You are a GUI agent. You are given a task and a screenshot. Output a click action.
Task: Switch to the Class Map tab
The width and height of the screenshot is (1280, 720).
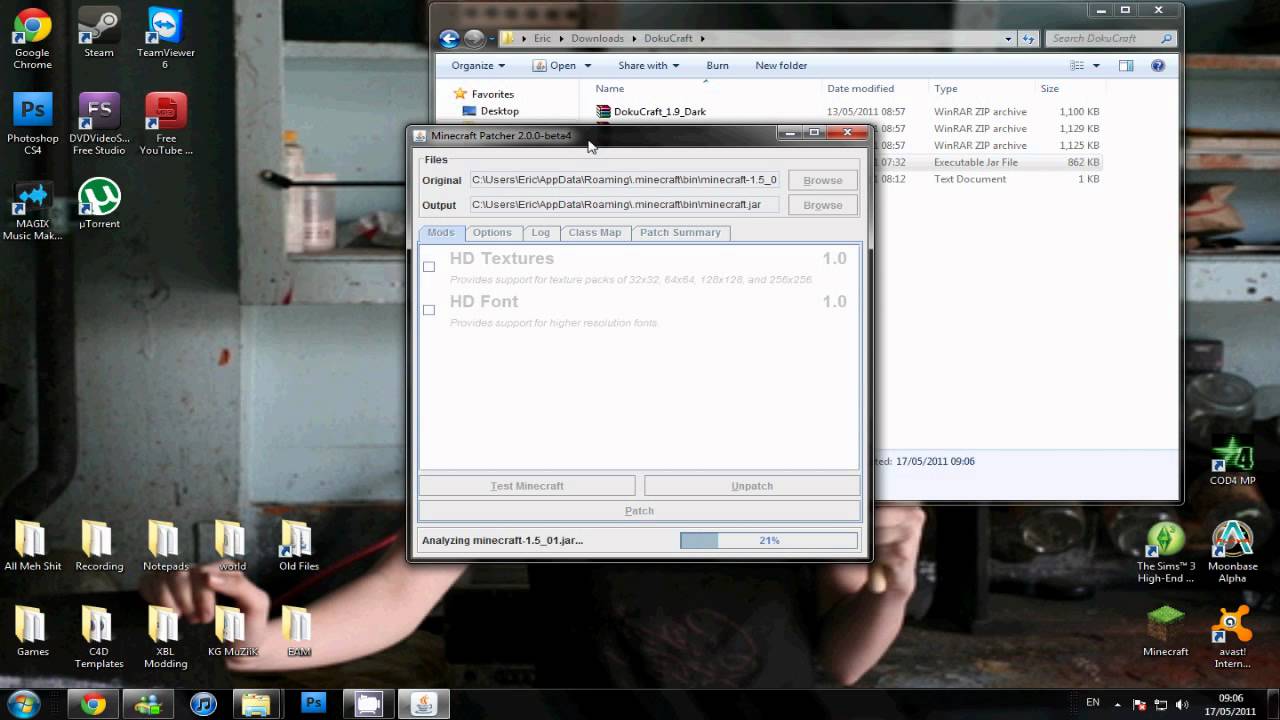click(595, 232)
